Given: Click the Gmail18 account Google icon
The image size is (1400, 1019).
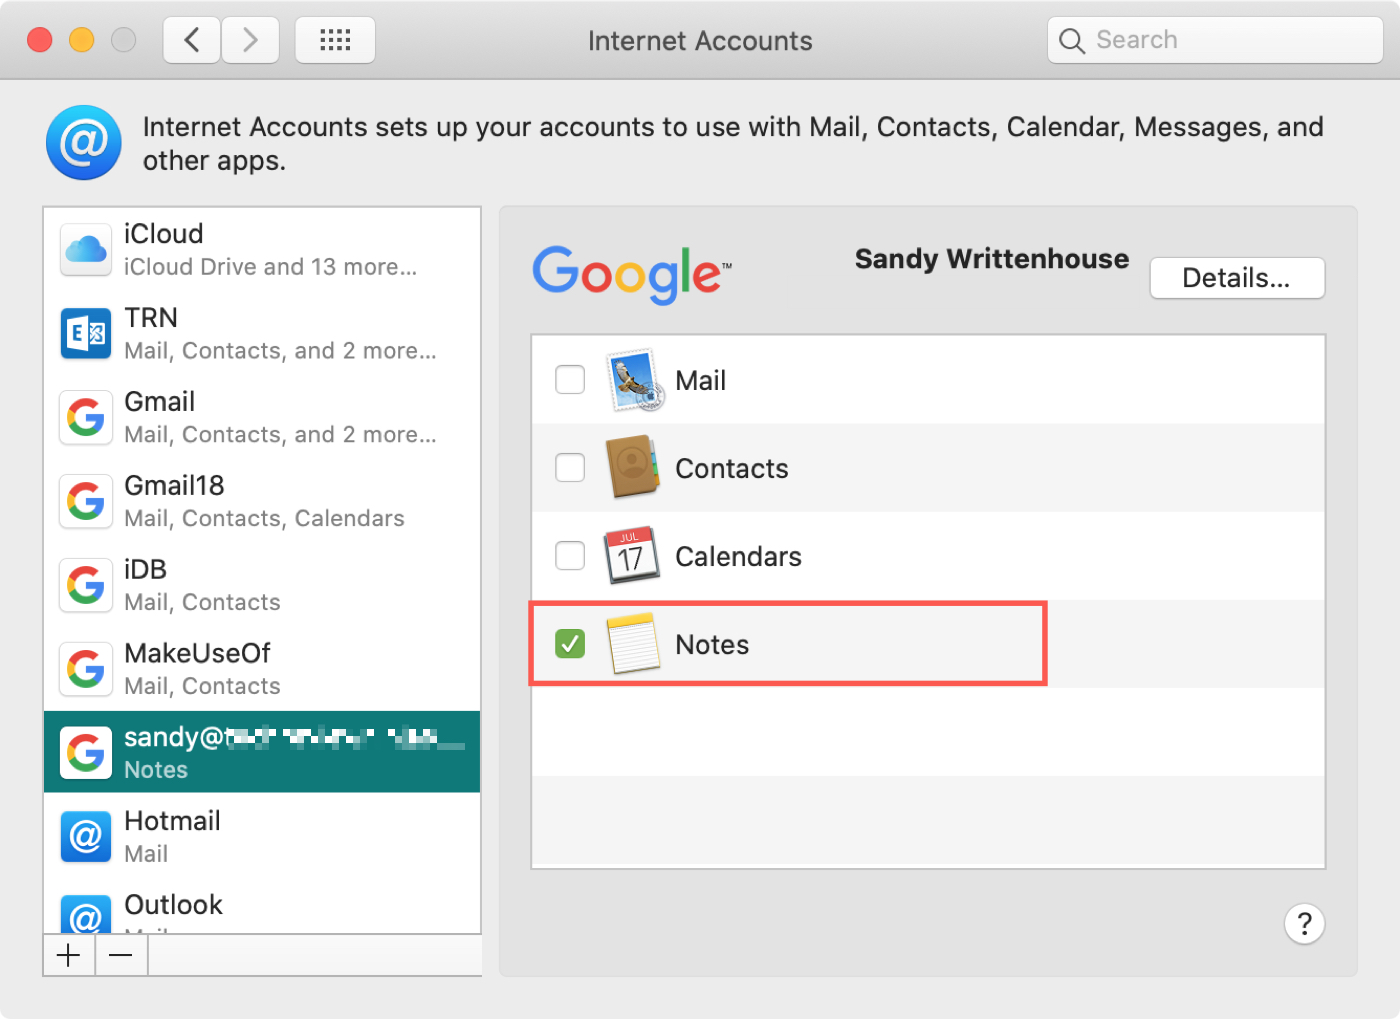Looking at the screenshot, I should pos(86,501).
